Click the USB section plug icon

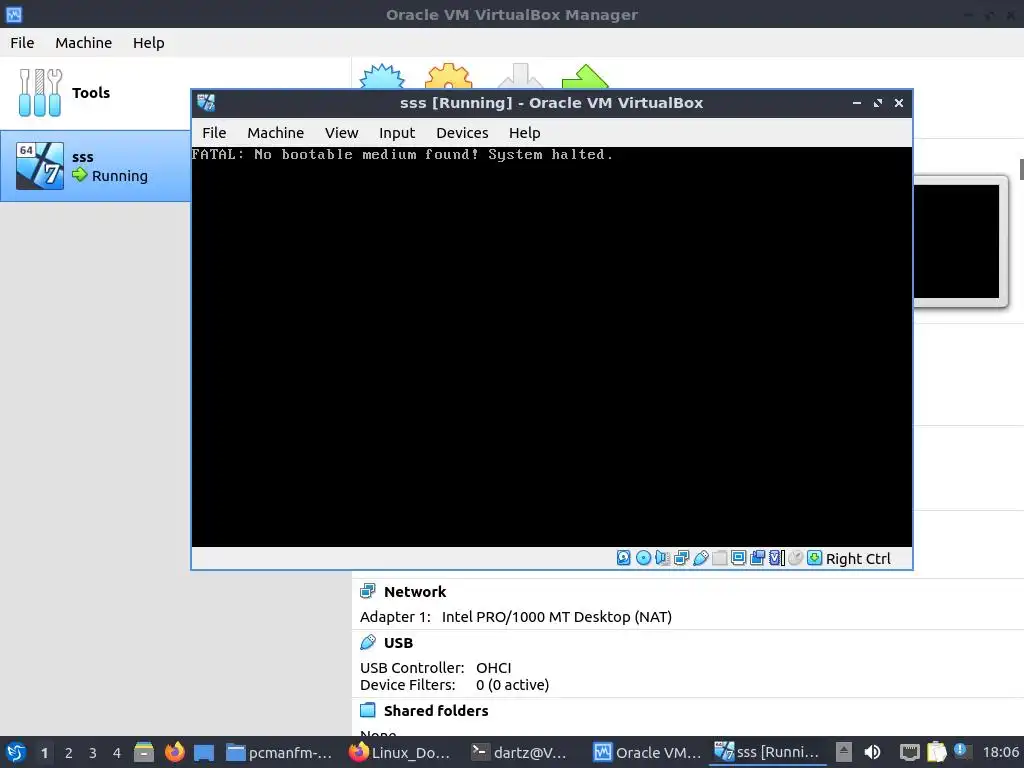pos(368,642)
